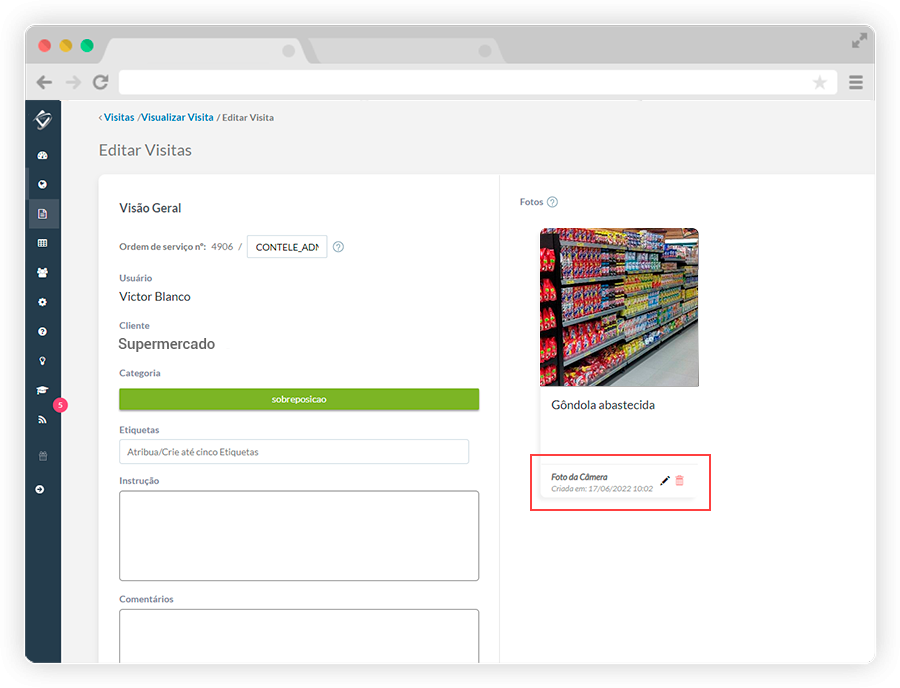This screenshot has height=688, width=900.
Task: Click the lightbulb icon in sidebar
Action: click(x=42, y=361)
